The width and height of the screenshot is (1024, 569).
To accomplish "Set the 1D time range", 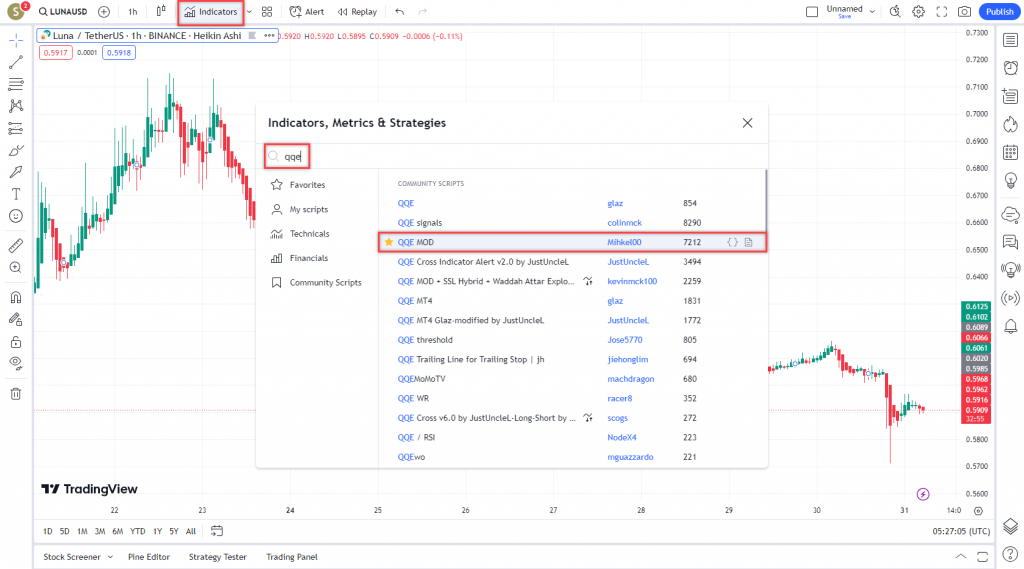I will [48, 532].
